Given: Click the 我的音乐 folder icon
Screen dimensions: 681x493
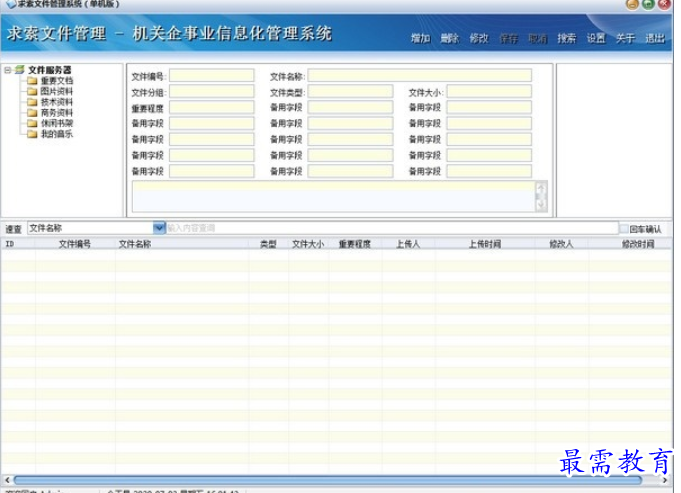Looking at the screenshot, I should pyautogui.click(x=32, y=134).
